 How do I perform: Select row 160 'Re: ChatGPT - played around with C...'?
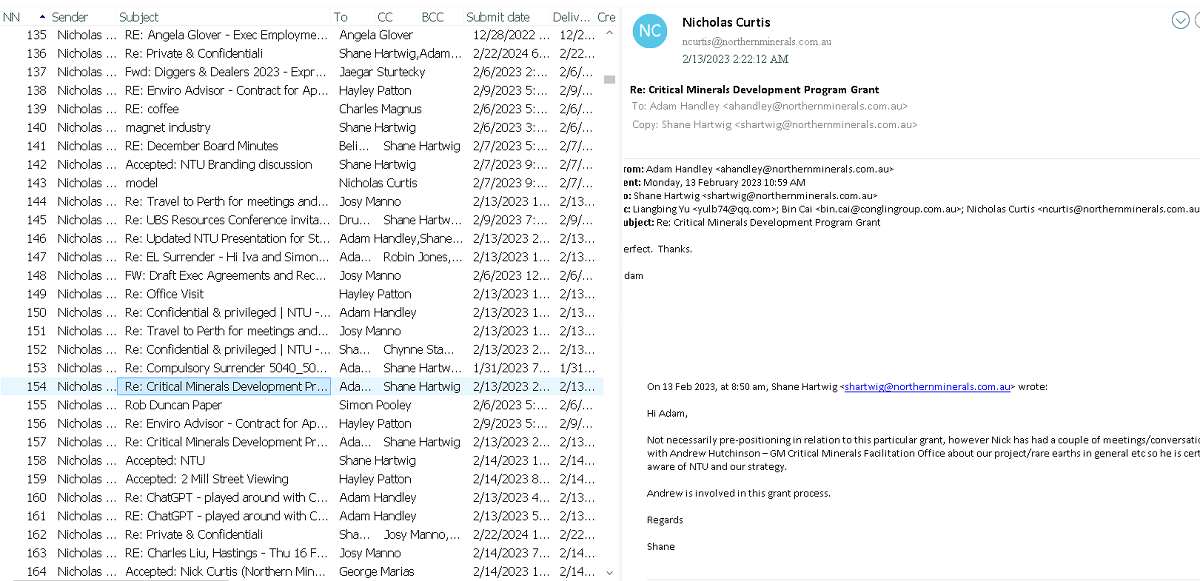[301, 497]
